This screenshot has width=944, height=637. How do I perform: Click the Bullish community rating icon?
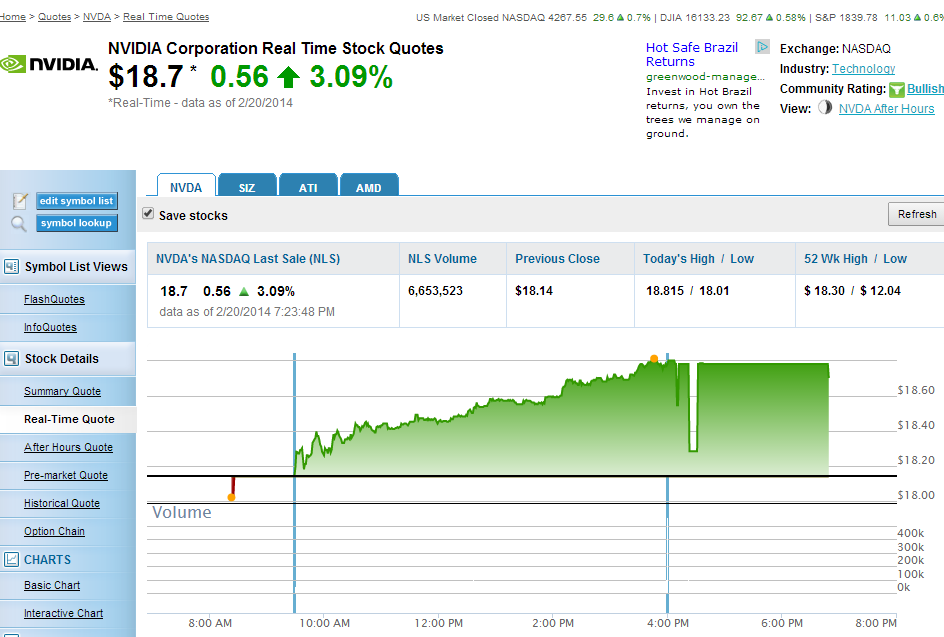tap(897, 90)
